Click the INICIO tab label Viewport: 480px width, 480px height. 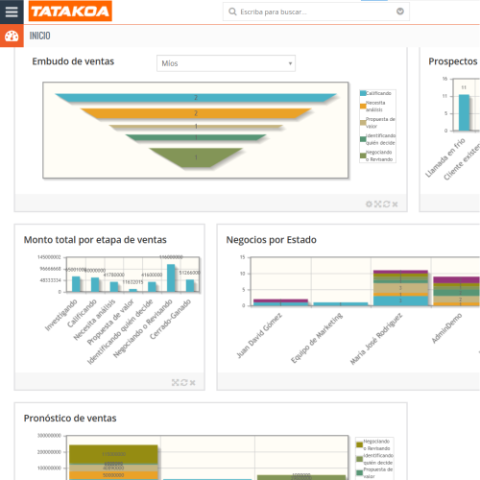pyautogui.click(x=40, y=36)
